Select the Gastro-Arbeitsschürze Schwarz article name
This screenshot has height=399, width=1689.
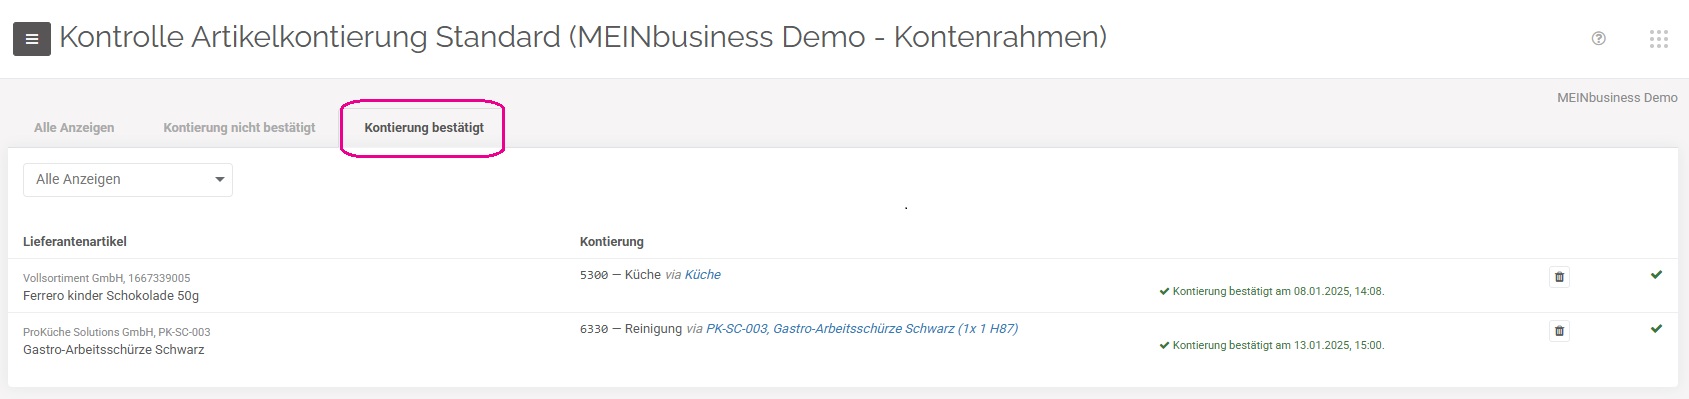114,350
